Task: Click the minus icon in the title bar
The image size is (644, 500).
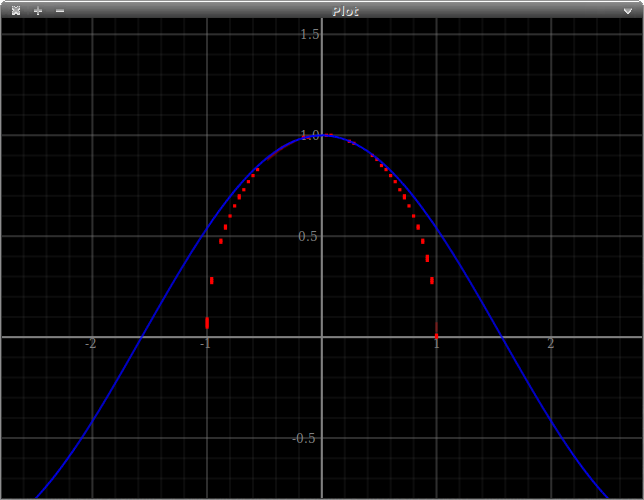Action: click(x=60, y=10)
